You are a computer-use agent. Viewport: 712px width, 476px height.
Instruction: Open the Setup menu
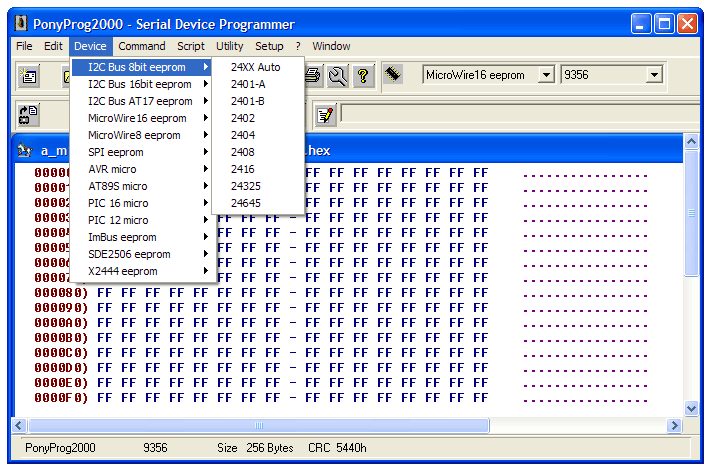269,46
